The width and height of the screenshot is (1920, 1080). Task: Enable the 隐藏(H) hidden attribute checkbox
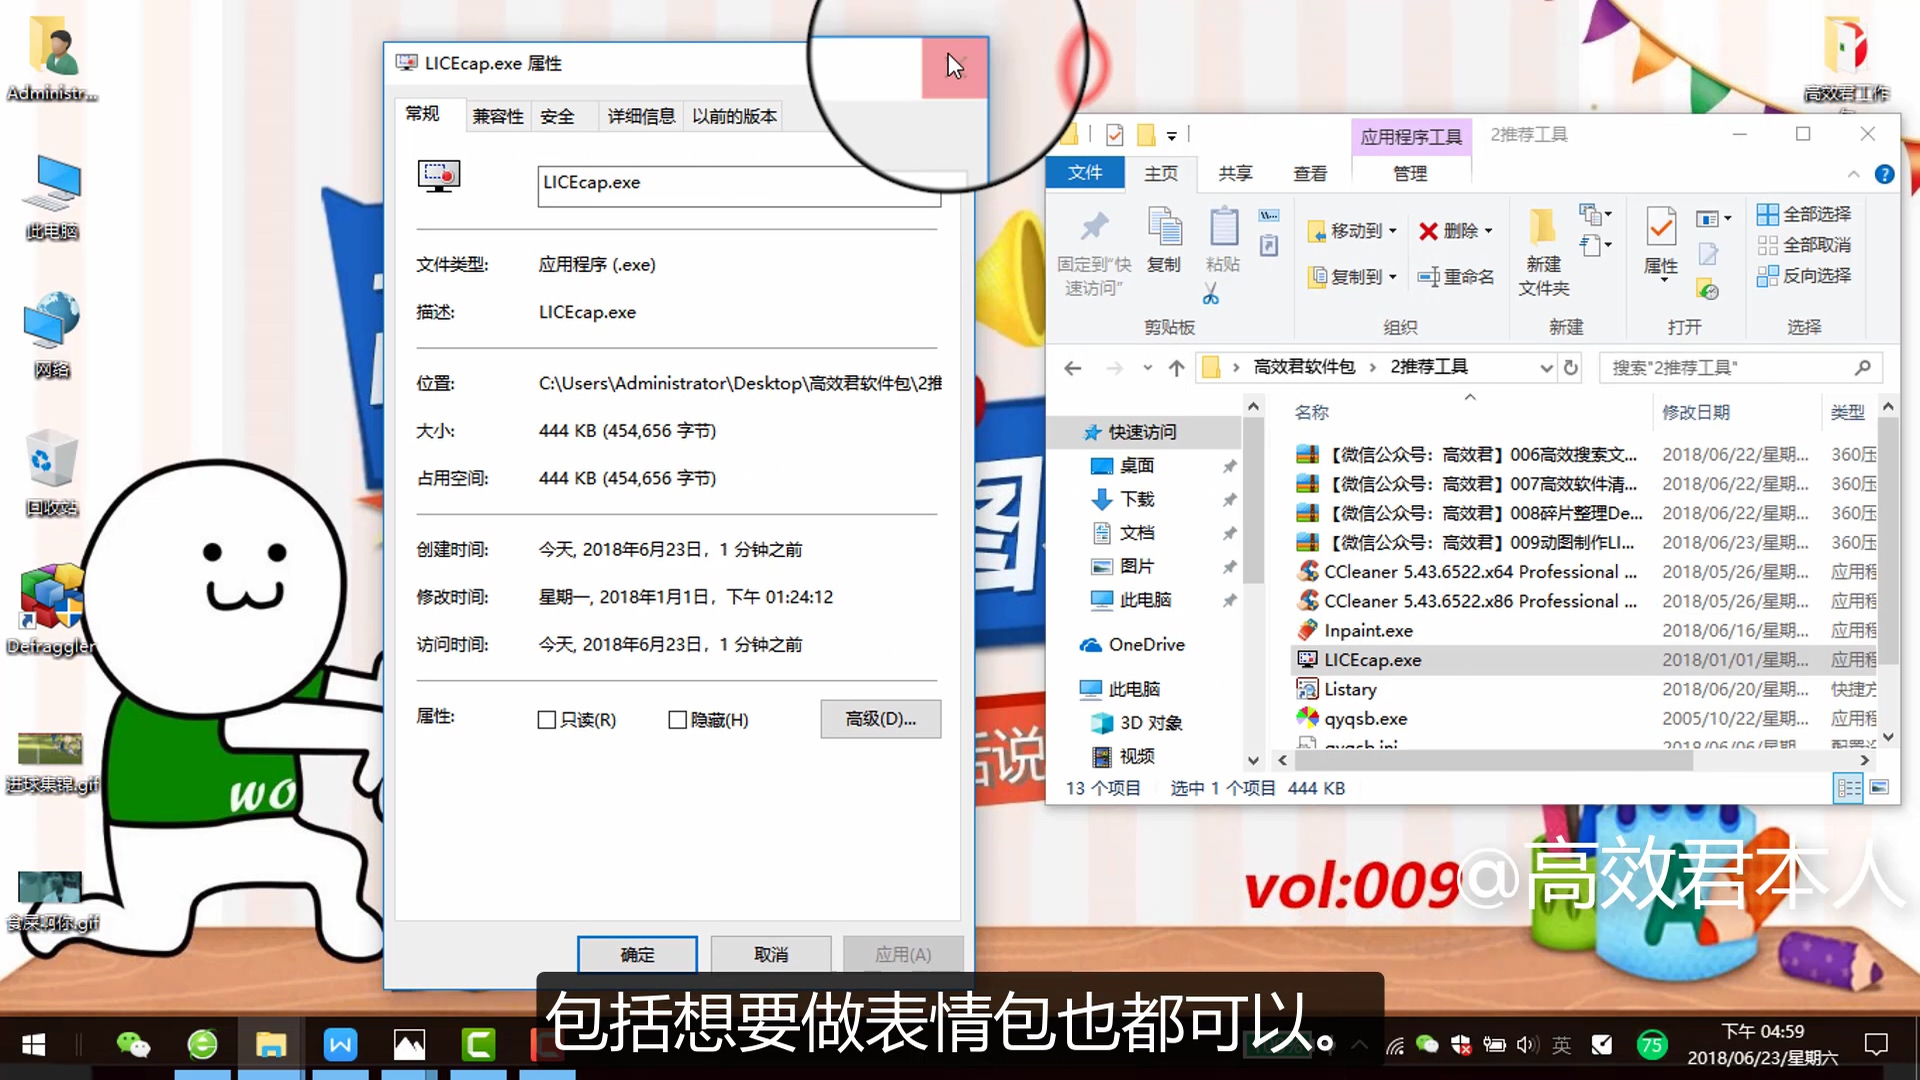click(677, 719)
